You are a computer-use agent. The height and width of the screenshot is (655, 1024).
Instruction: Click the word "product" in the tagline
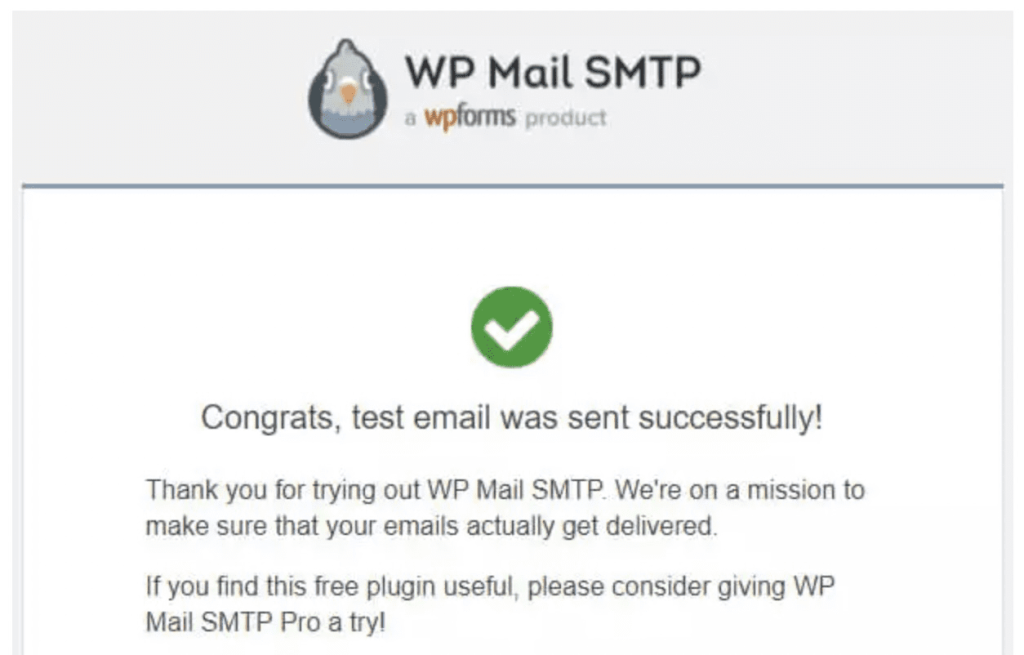tap(566, 118)
